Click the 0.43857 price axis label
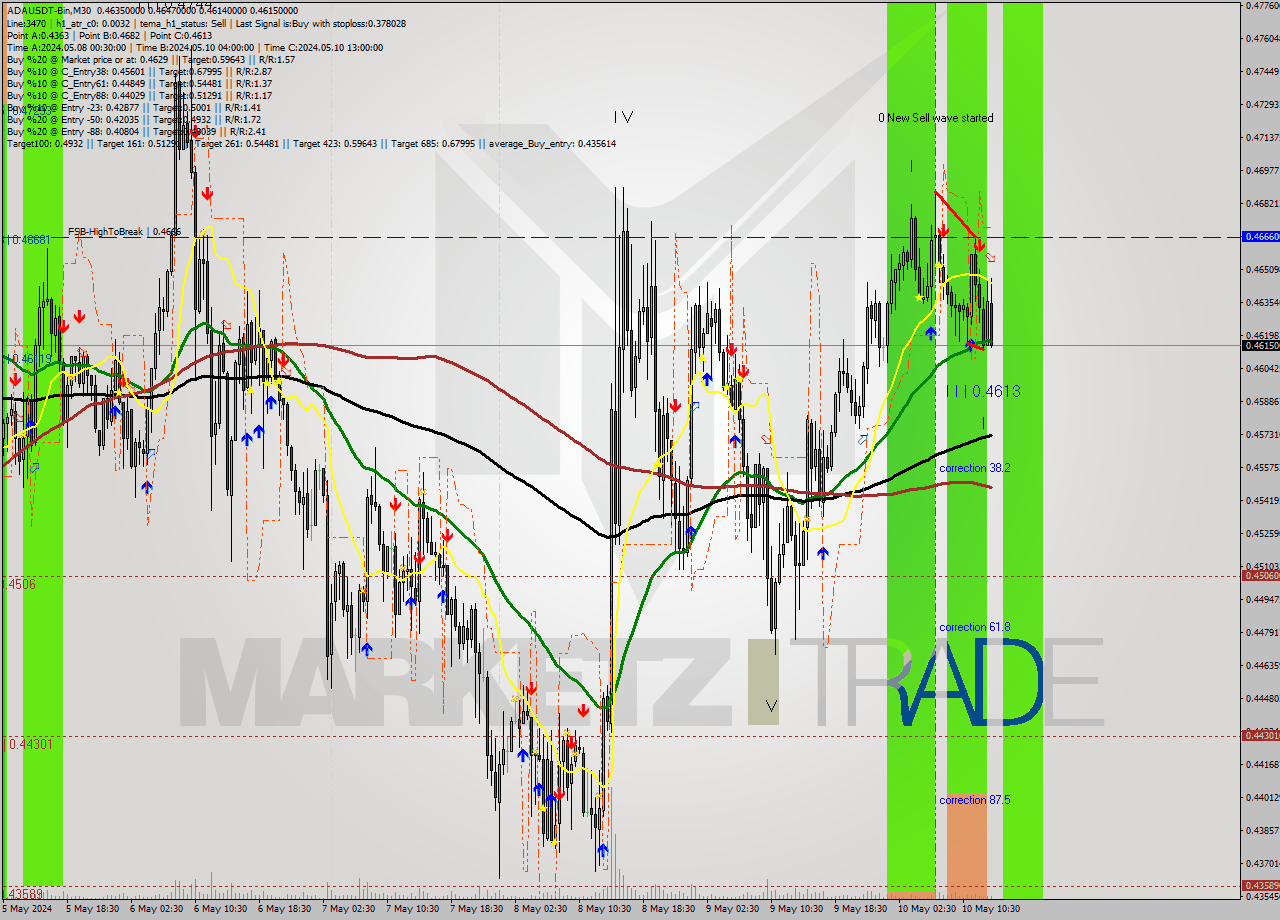This screenshot has height=920, width=1280. tap(1262, 830)
